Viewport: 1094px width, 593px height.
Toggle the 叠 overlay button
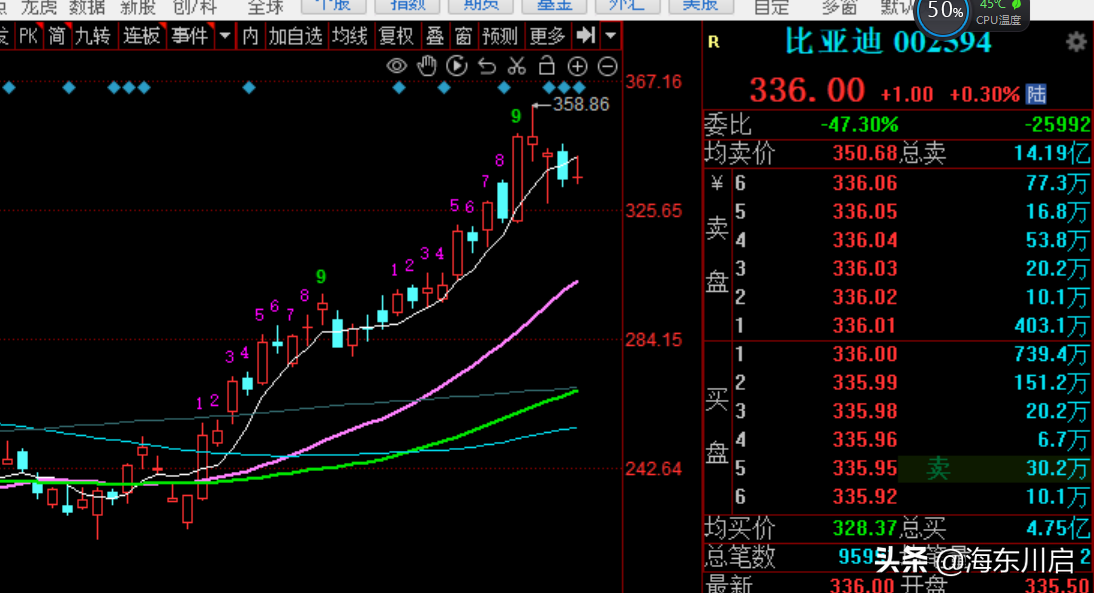(435, 35)
